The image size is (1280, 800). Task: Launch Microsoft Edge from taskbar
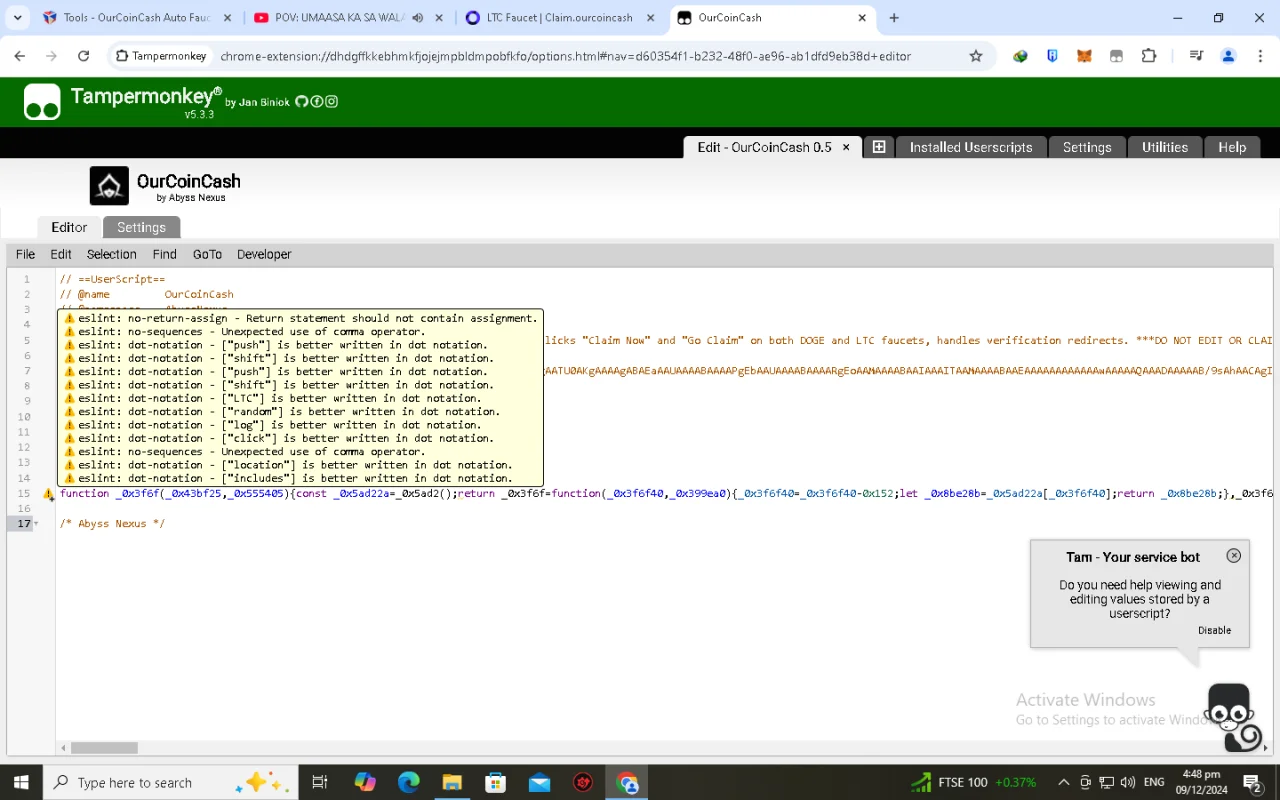click(x=409, y=782)
